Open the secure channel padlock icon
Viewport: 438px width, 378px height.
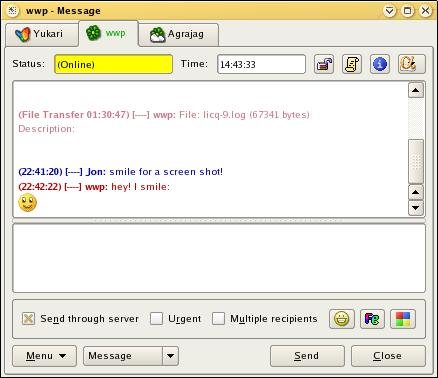324,64
